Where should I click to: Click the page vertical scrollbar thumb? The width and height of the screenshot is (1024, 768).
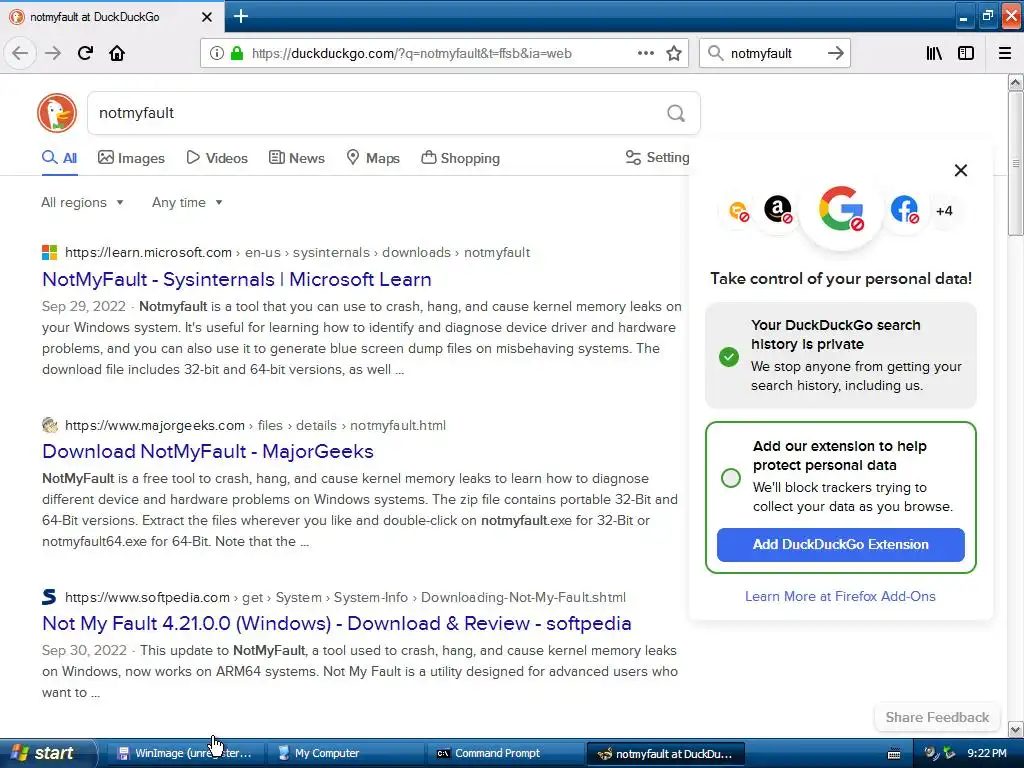pos(1015,163)
